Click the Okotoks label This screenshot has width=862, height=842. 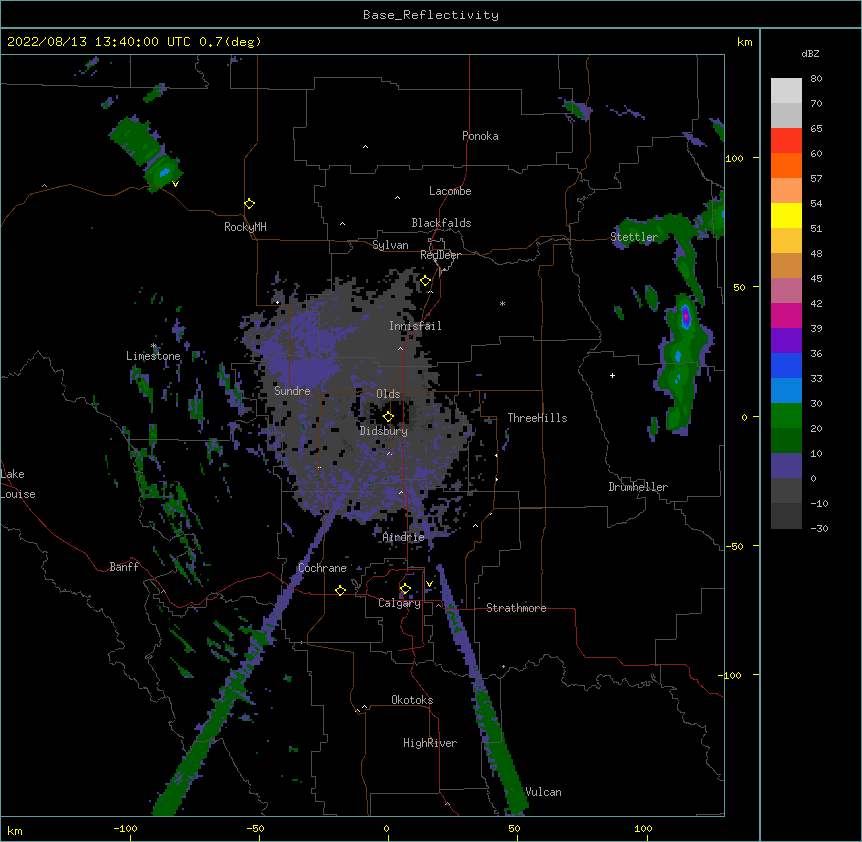[412, 700]
